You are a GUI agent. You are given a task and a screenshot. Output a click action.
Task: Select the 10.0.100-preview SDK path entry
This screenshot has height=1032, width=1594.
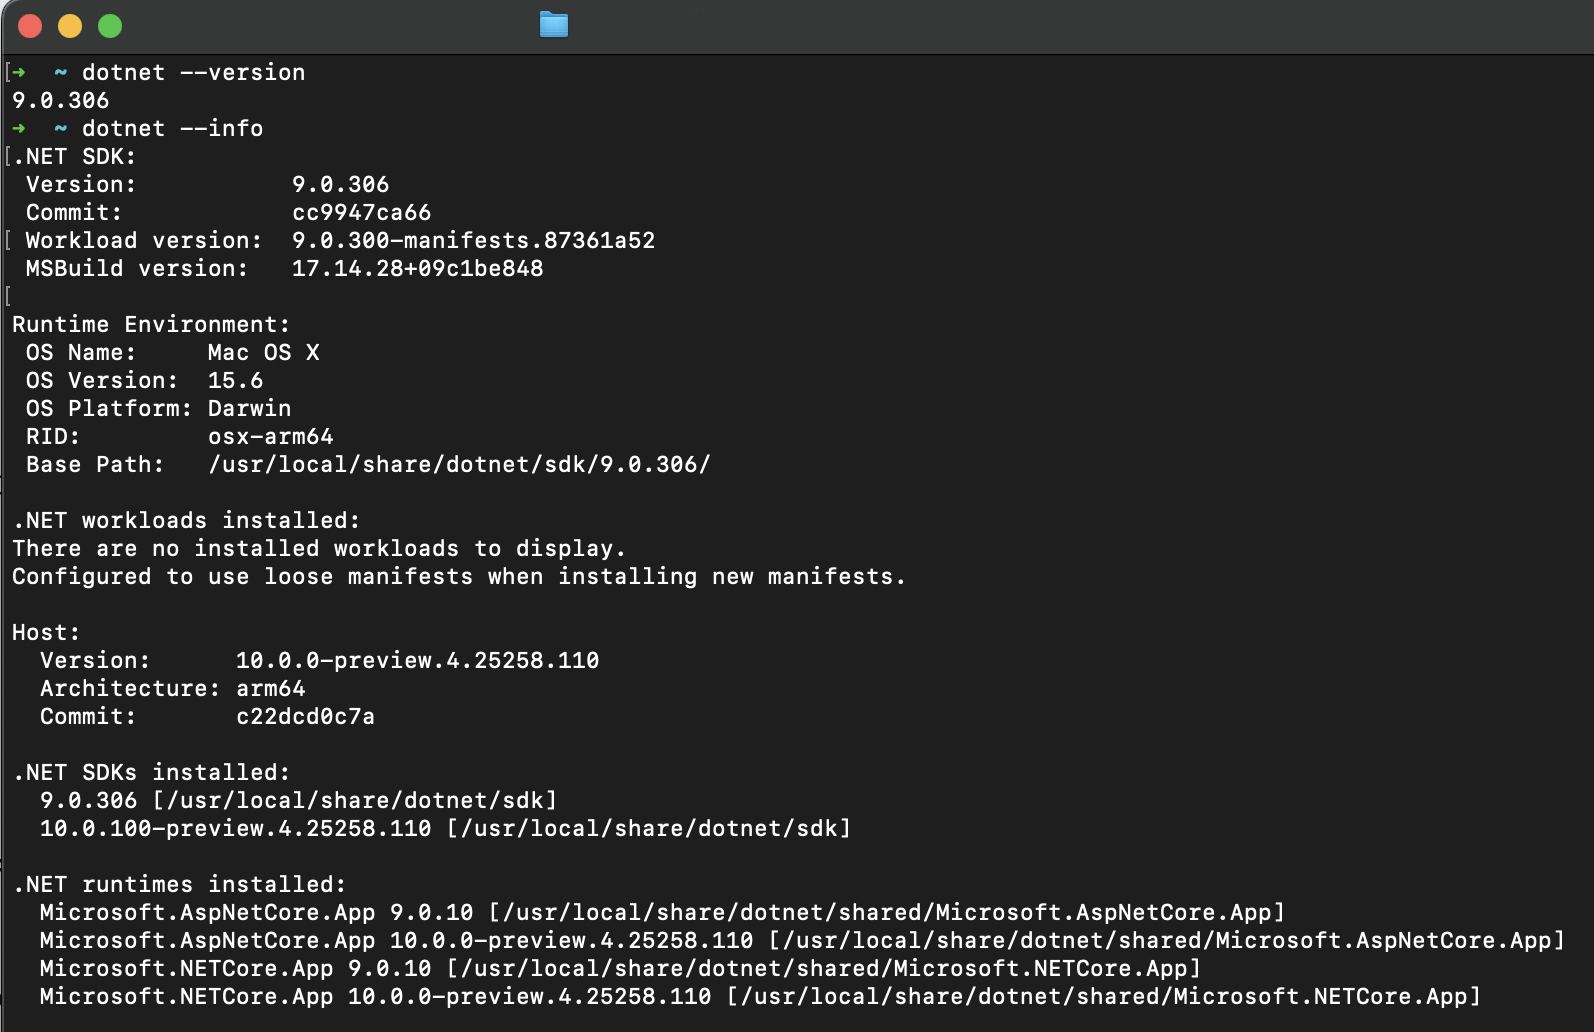[443, 828]
